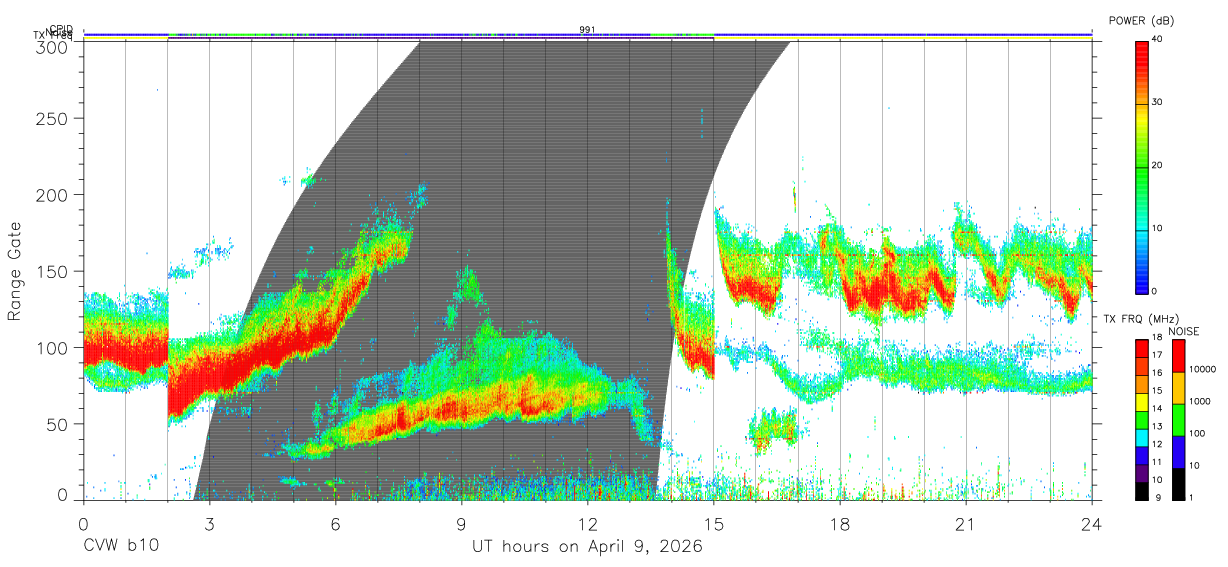The width and height of the screenshot is (1228, 567).
Task: Select the "POWER (dB)" legend title
Action: coord(1141,21)
